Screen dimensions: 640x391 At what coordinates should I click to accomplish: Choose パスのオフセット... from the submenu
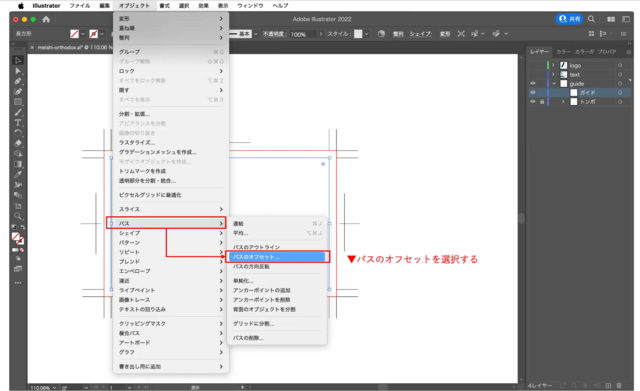(x=277, y=257)
